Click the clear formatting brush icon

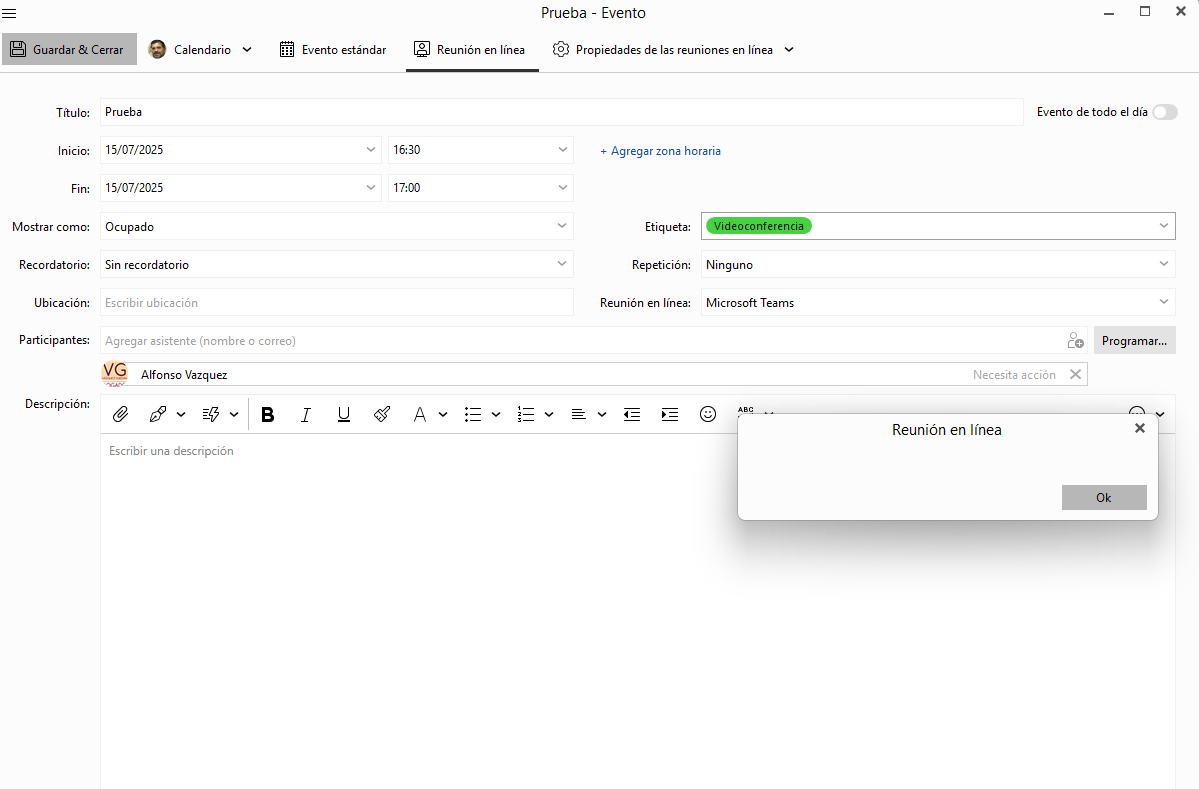[382, 414]
